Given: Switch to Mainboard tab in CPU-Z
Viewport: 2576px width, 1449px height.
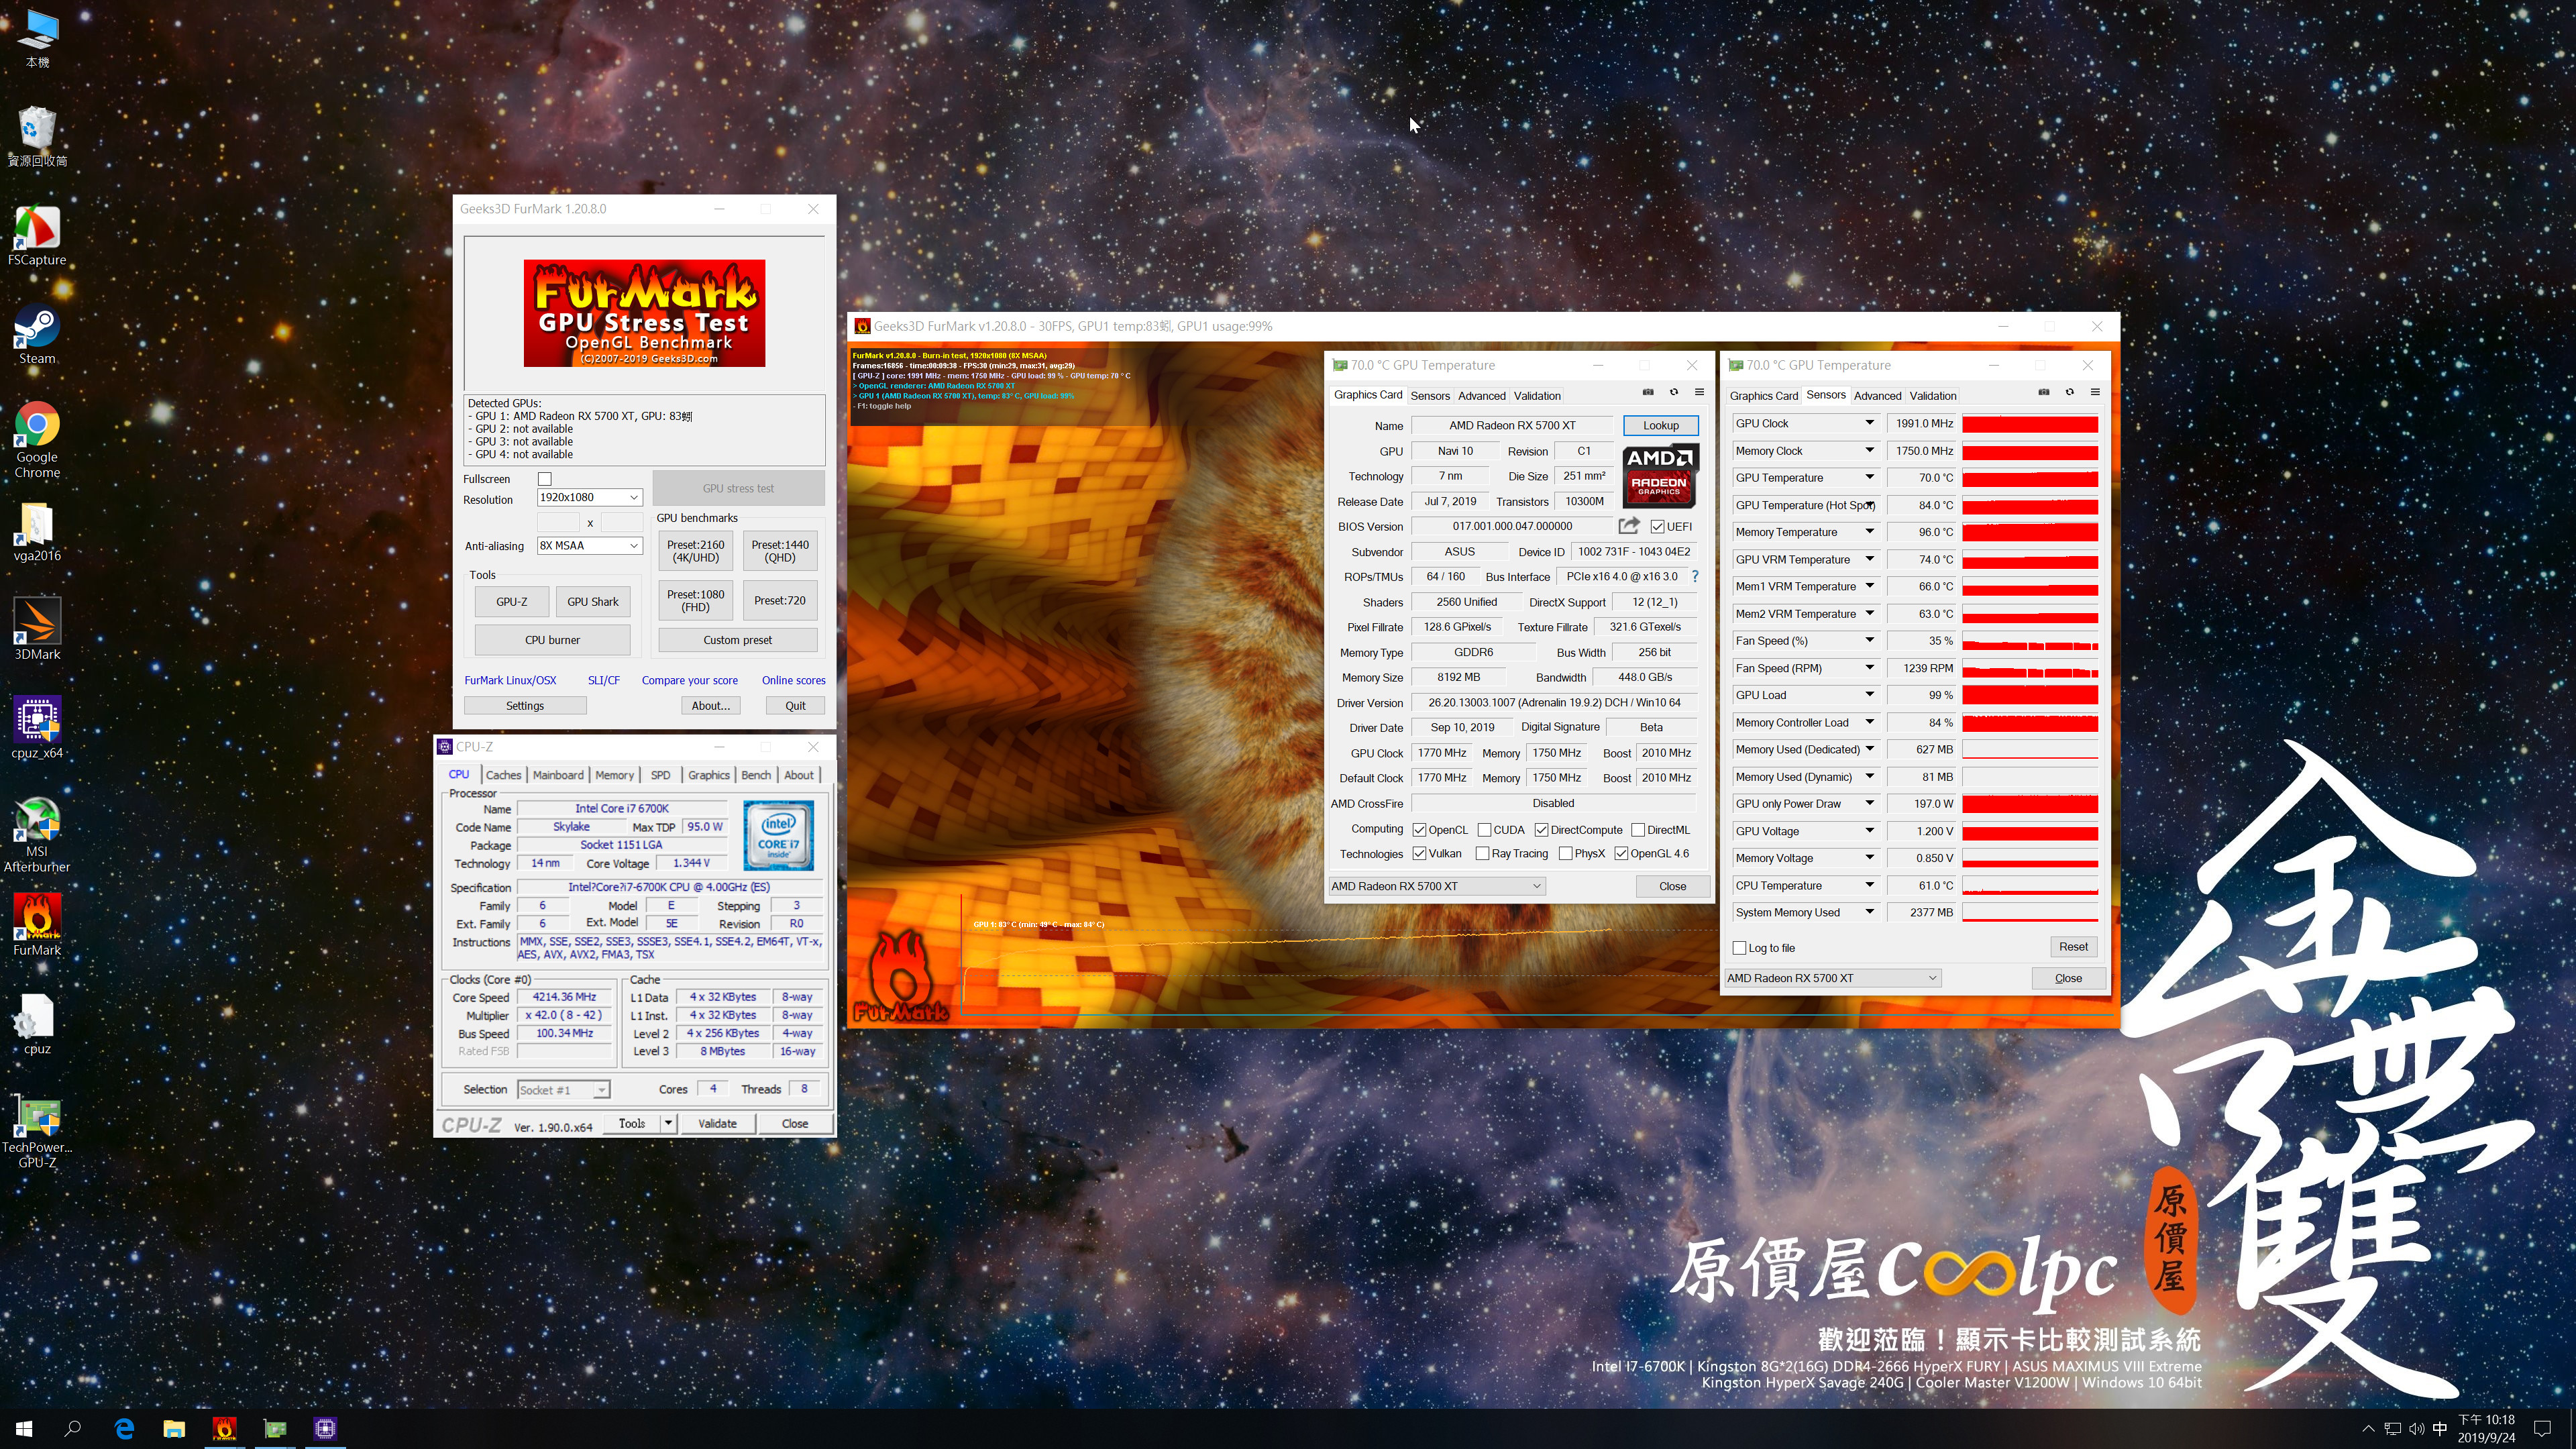Looking at the screenshot, I should 558,775.
